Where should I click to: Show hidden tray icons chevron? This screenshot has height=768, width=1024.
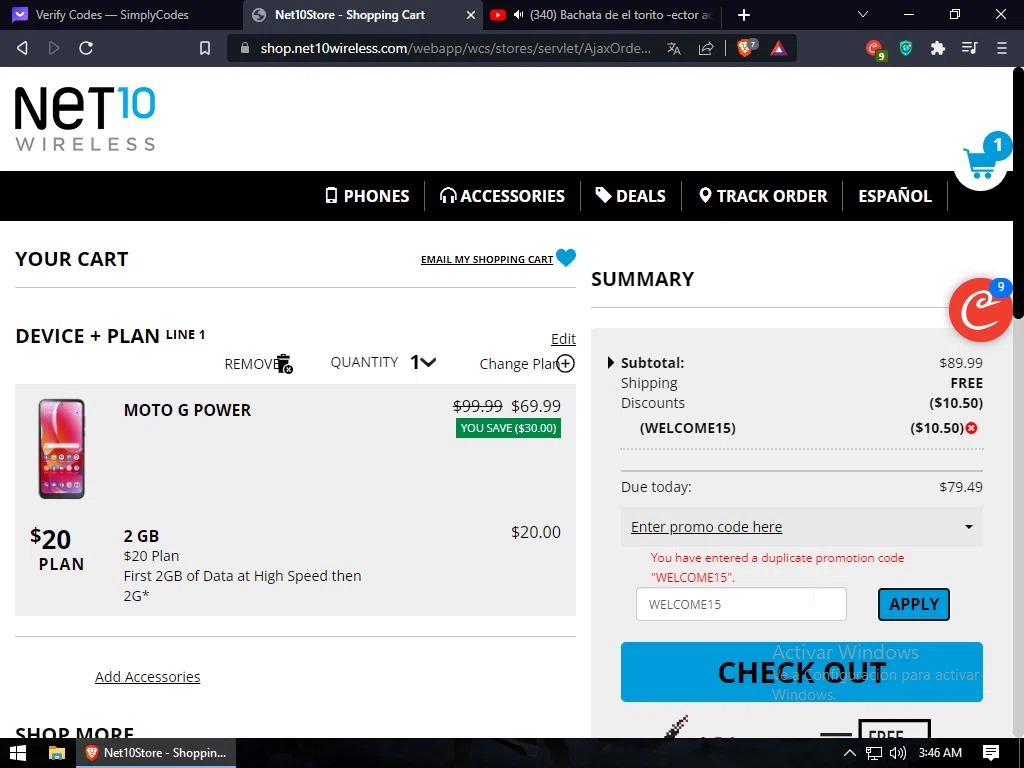pos(849,753)
